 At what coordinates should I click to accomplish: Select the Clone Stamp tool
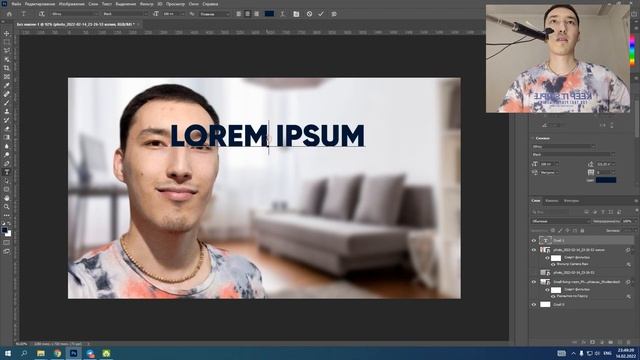[x=7, y=111]
